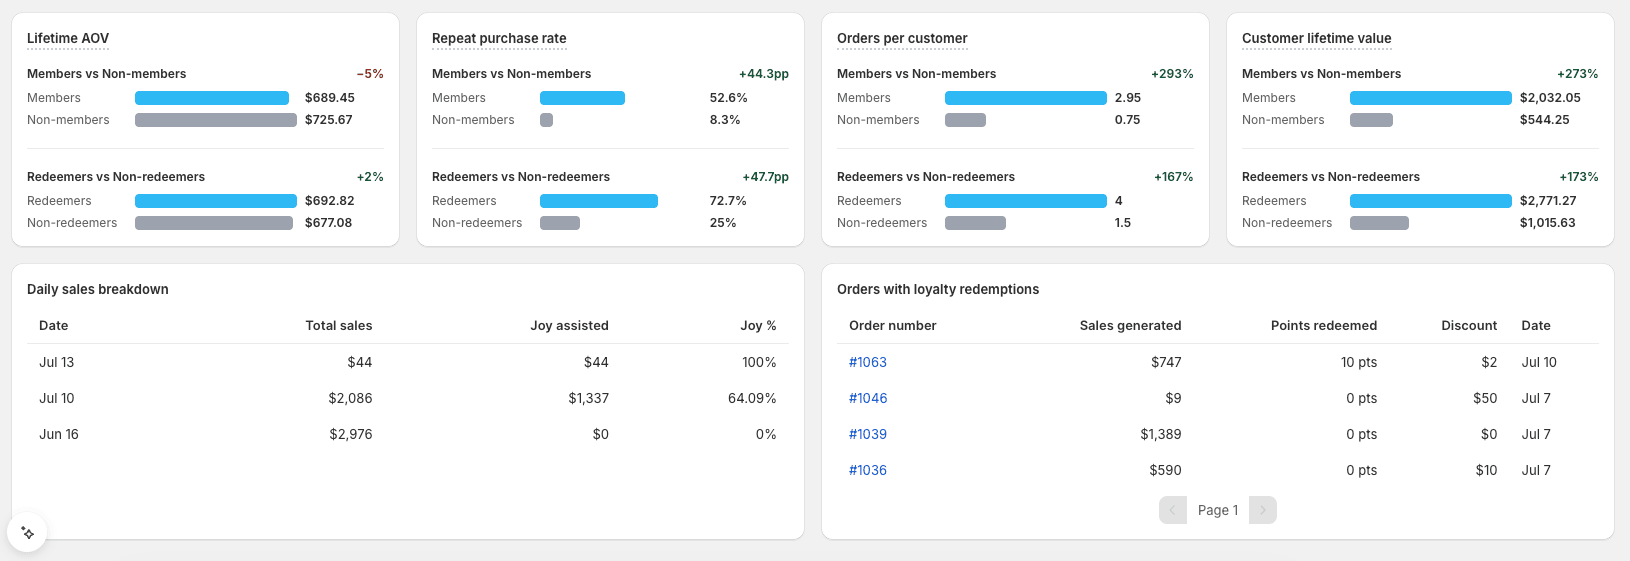1630x561 pixels.
Task: Click the $747 sales generated value
Action: point(1166,362)
